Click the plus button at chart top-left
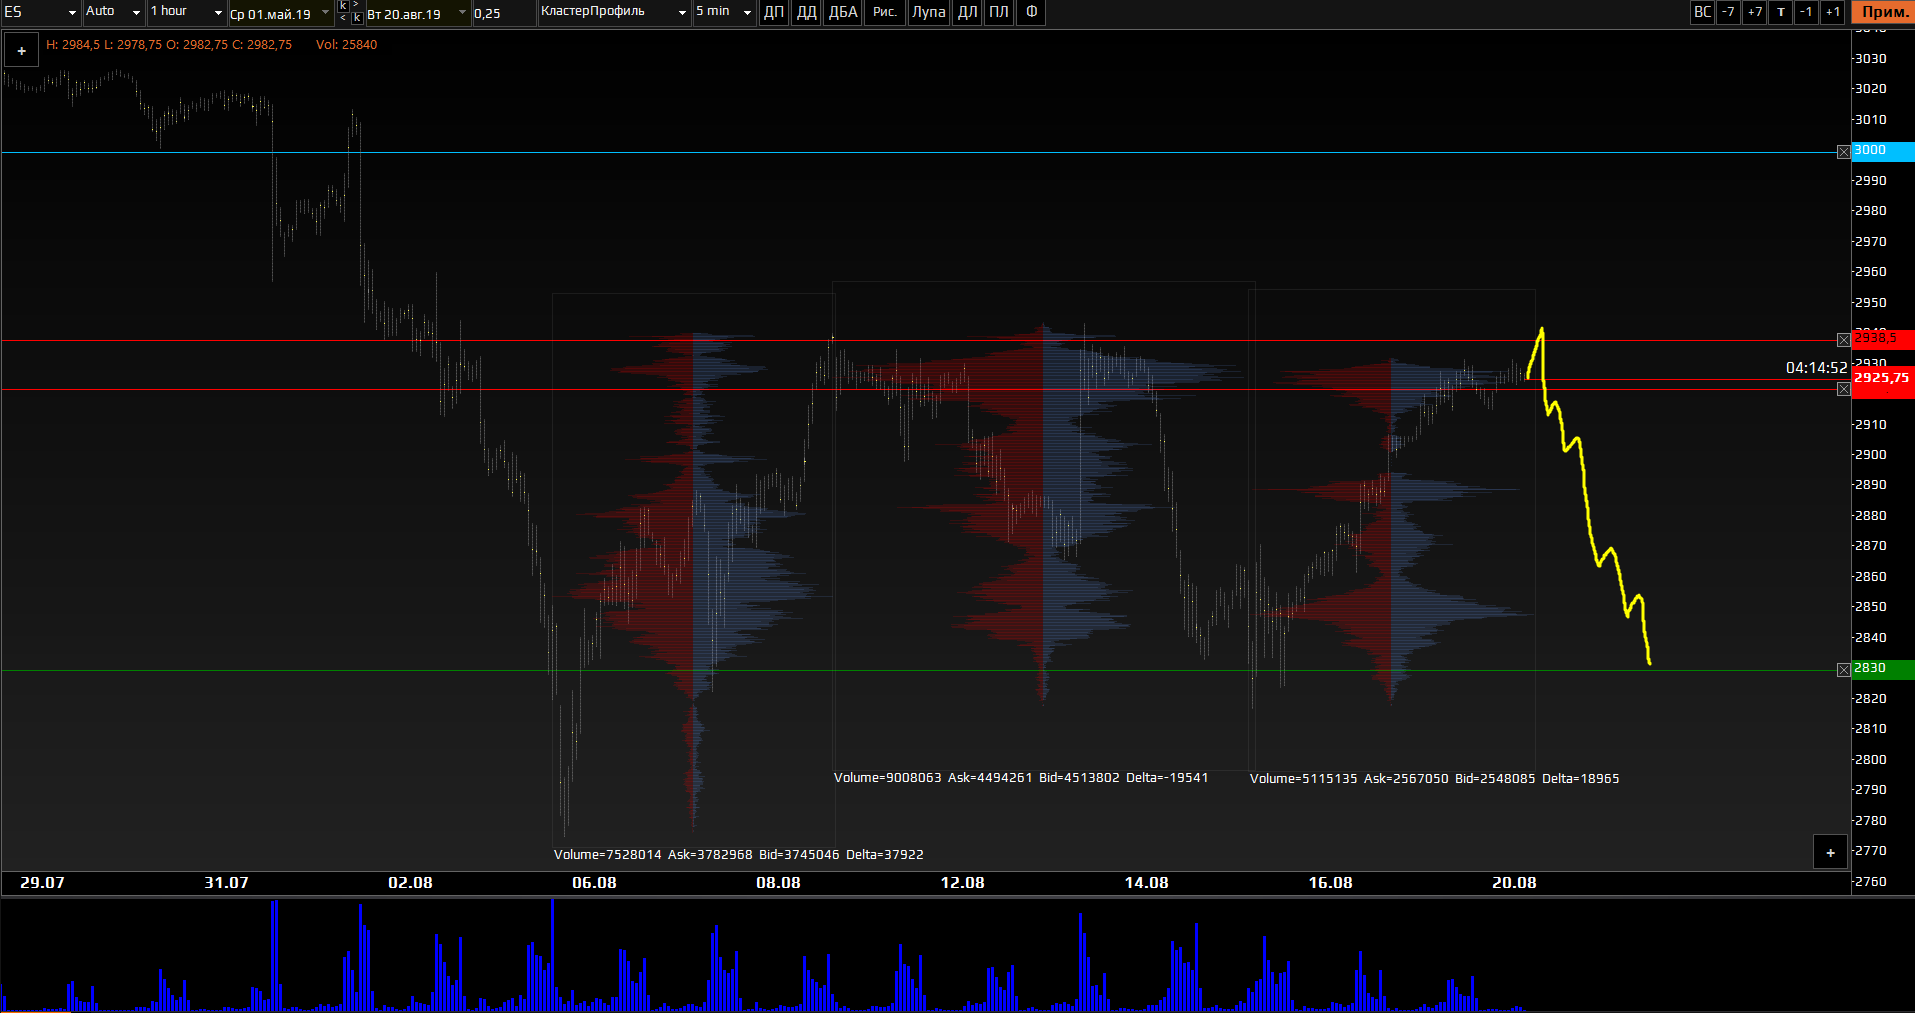The height and width of the screenshot is (1013, 1915). (21, 51)
